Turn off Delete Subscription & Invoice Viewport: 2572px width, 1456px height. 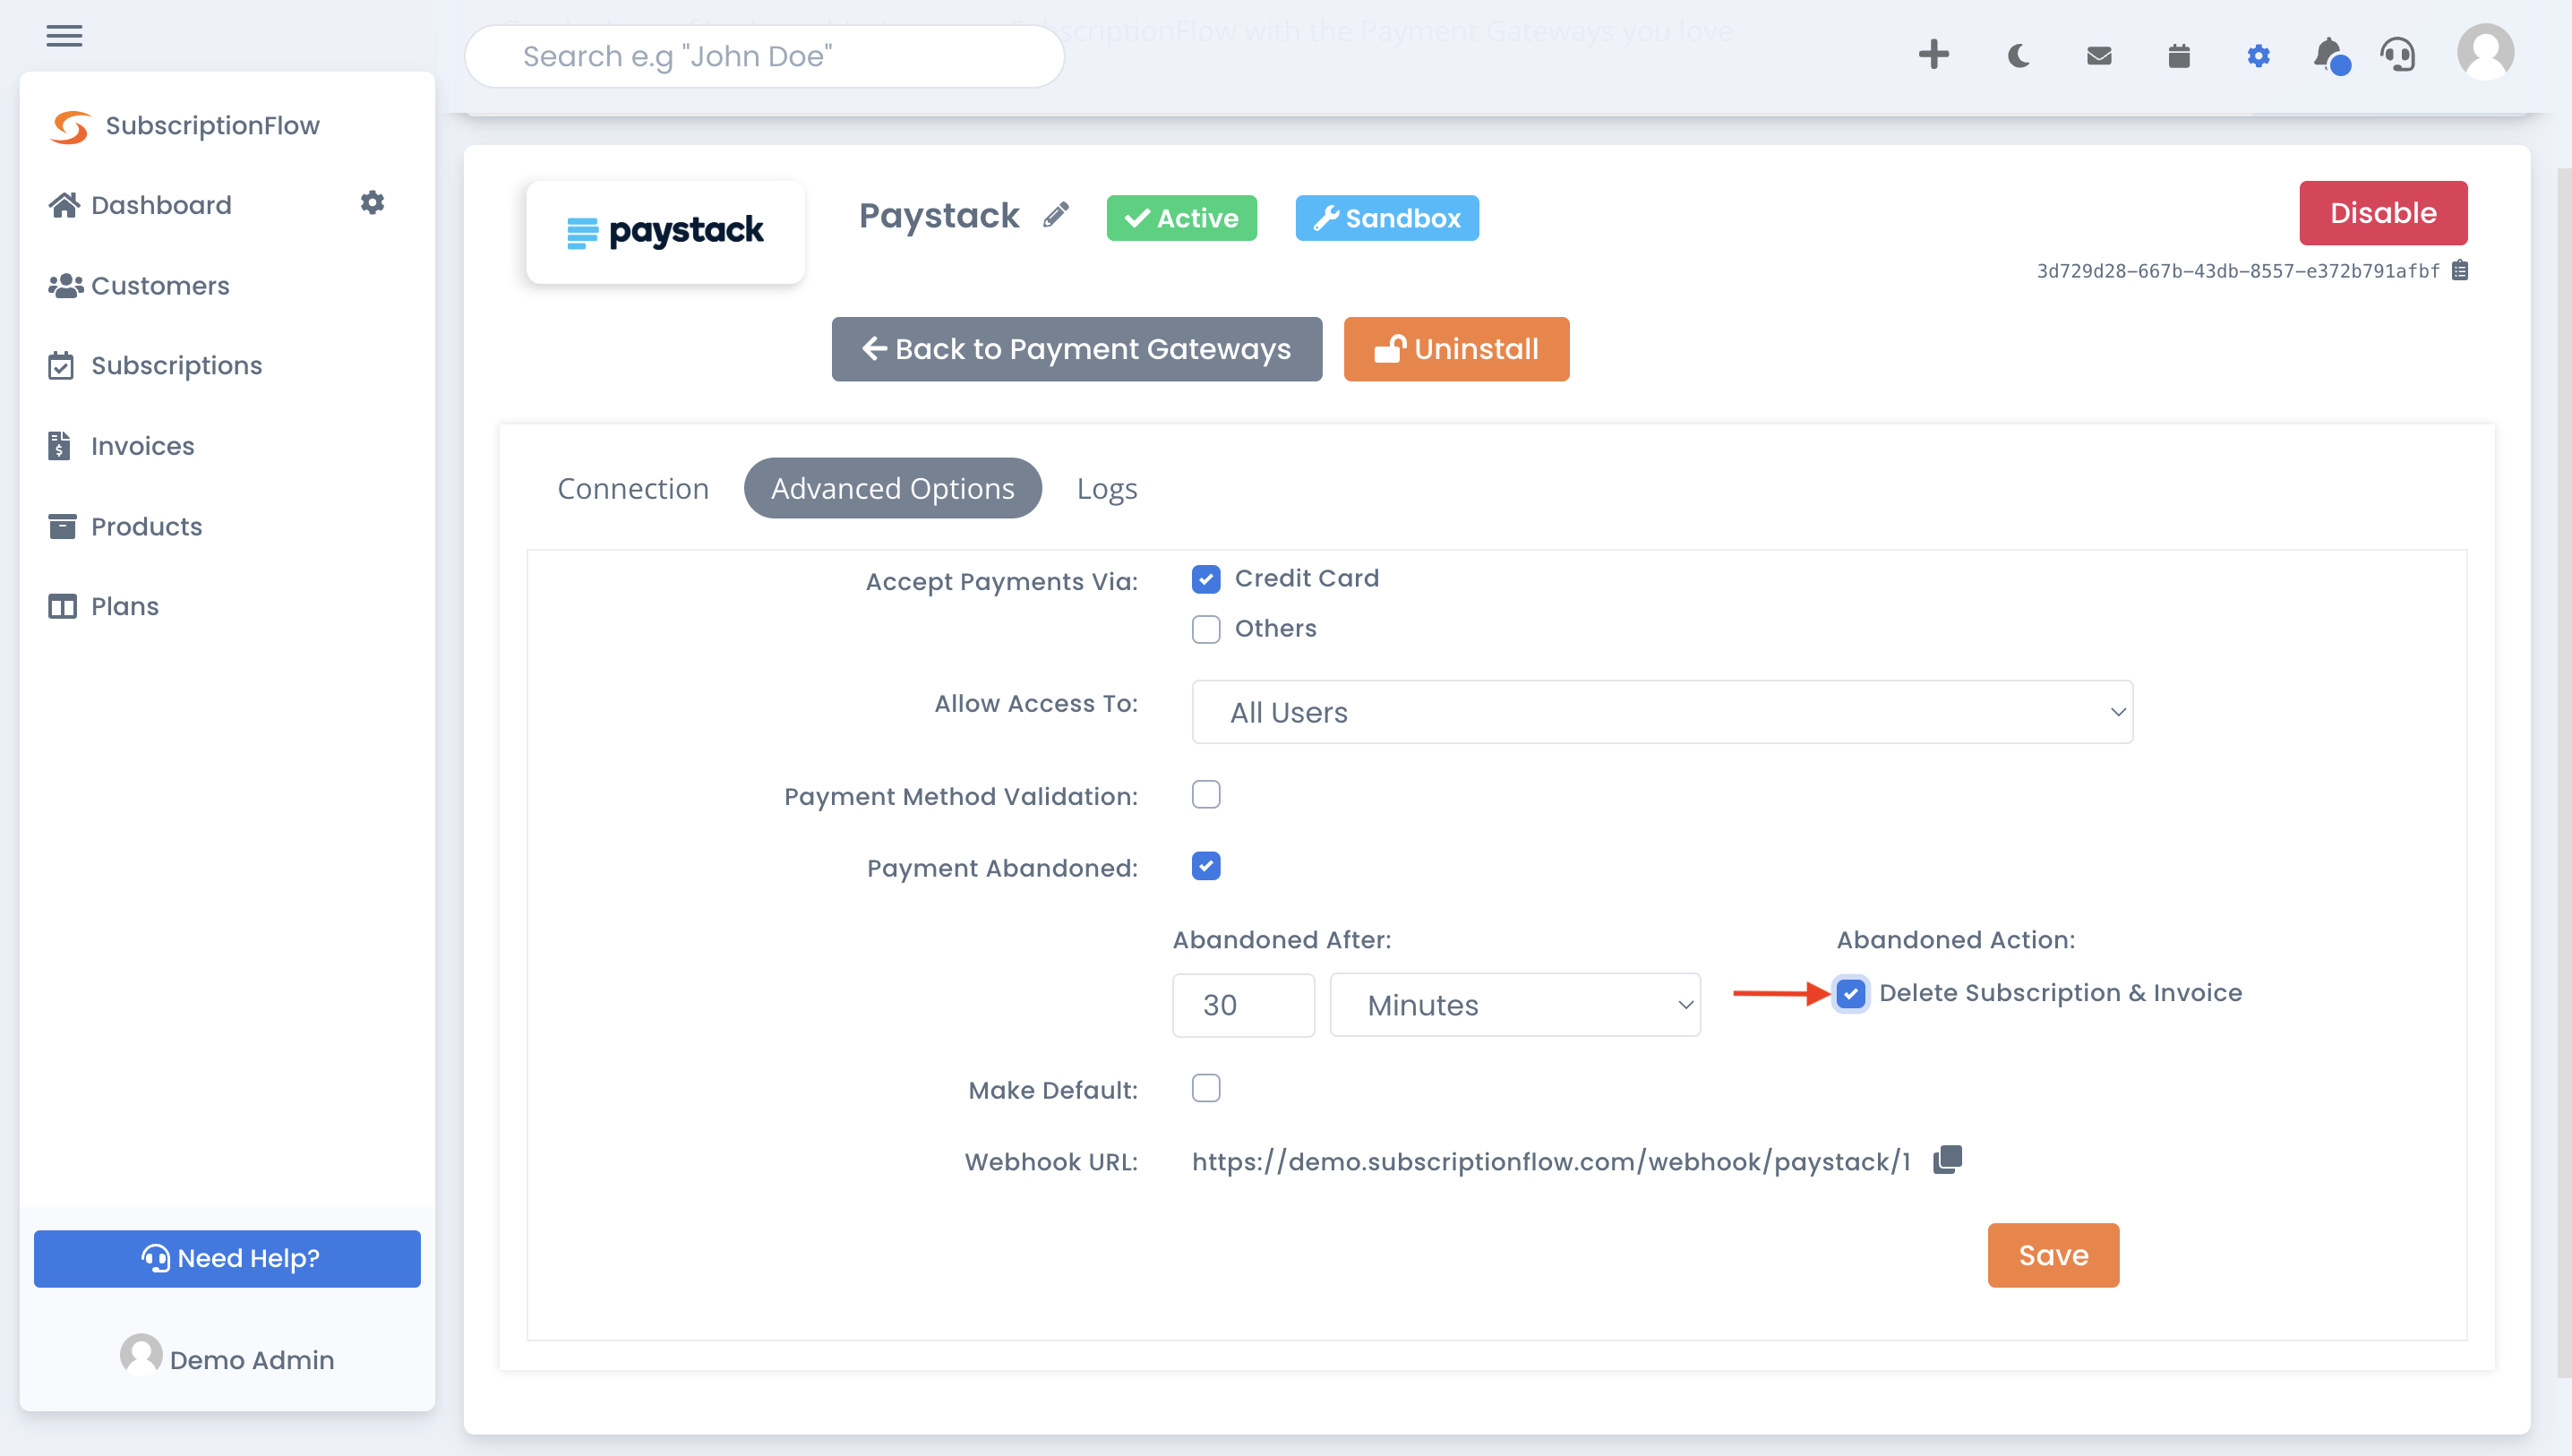coord(1852,994)
